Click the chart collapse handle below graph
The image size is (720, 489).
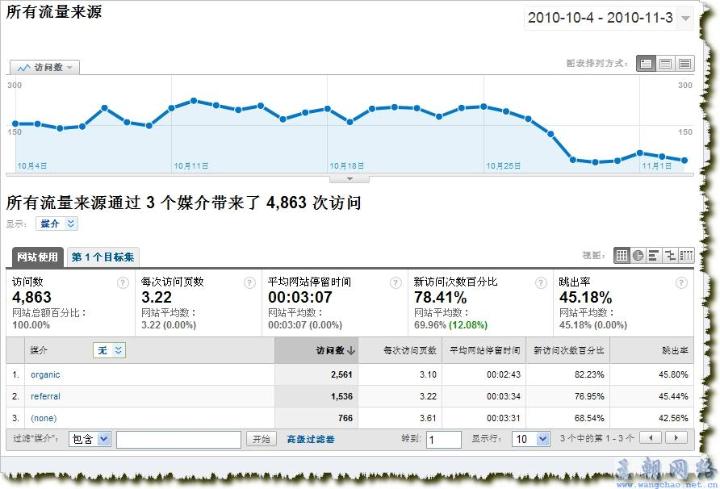point(349,179)
